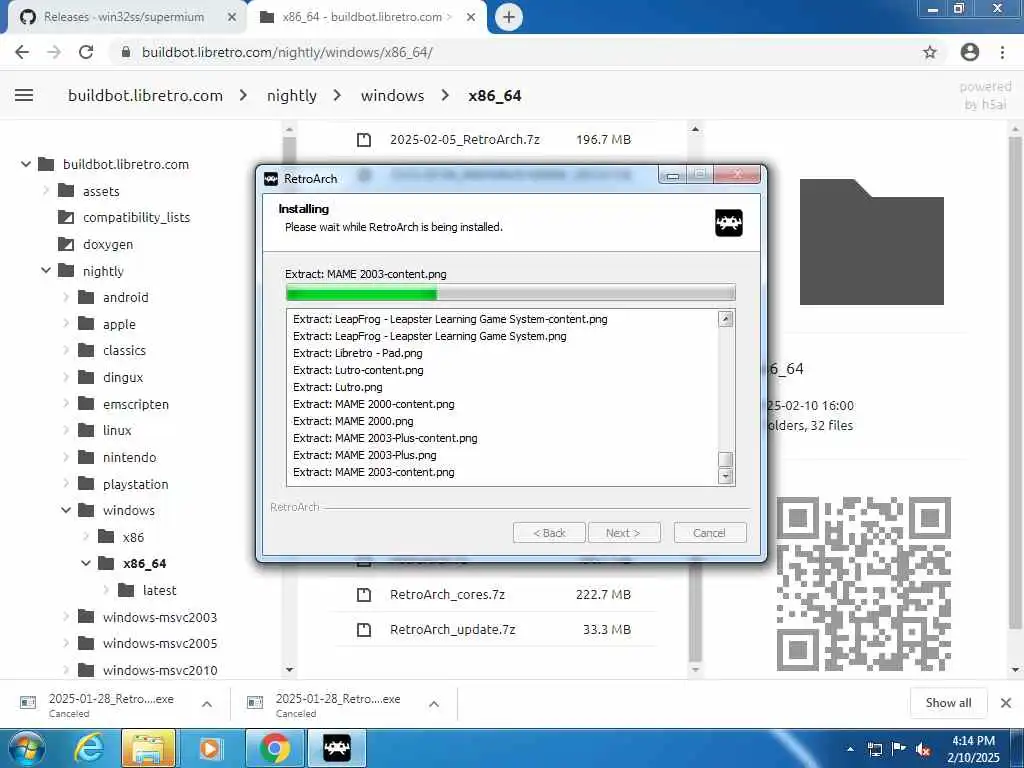Viewport: 1024px width, 768px height.
Task: Close the Releases win32ss/supermium tab
Action: [x=232, y=17]
